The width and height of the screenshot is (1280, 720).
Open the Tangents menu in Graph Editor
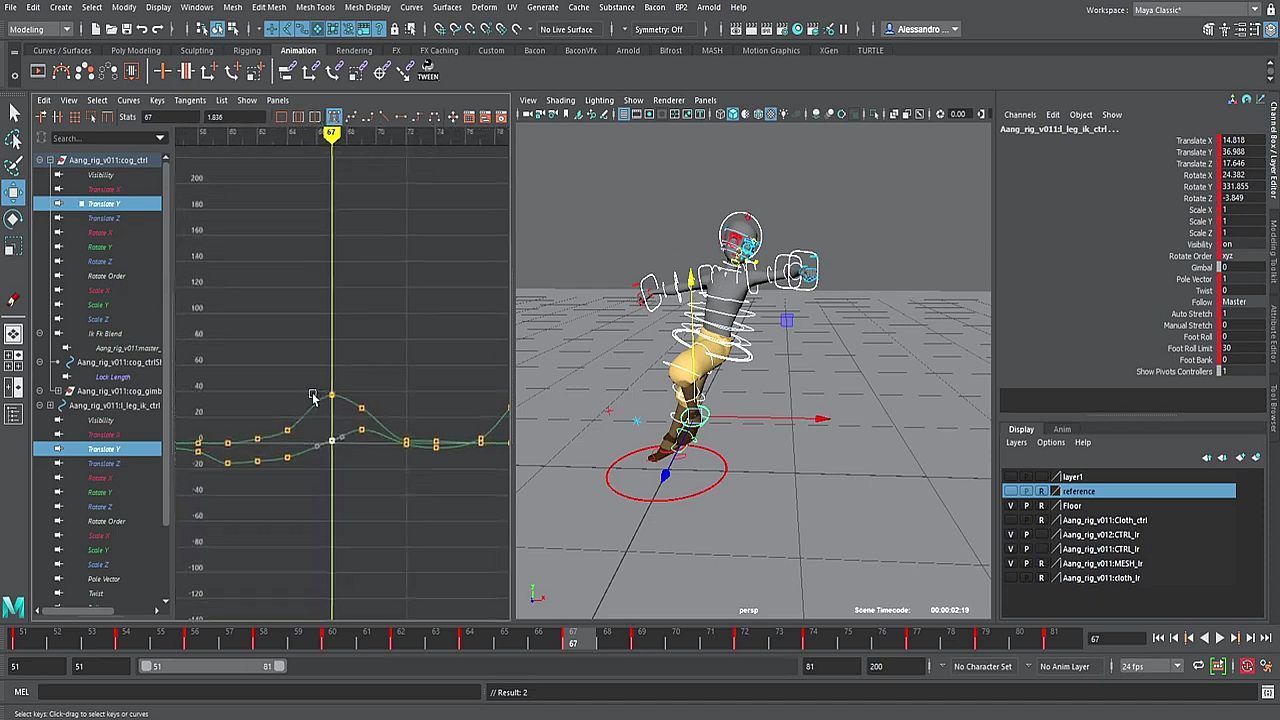pyautogui.click(x=190, y=100)
